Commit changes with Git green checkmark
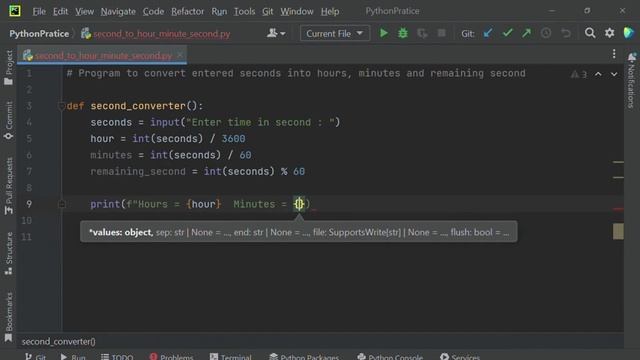The width and height of the screenshot is (640, 360). point(507,33)
